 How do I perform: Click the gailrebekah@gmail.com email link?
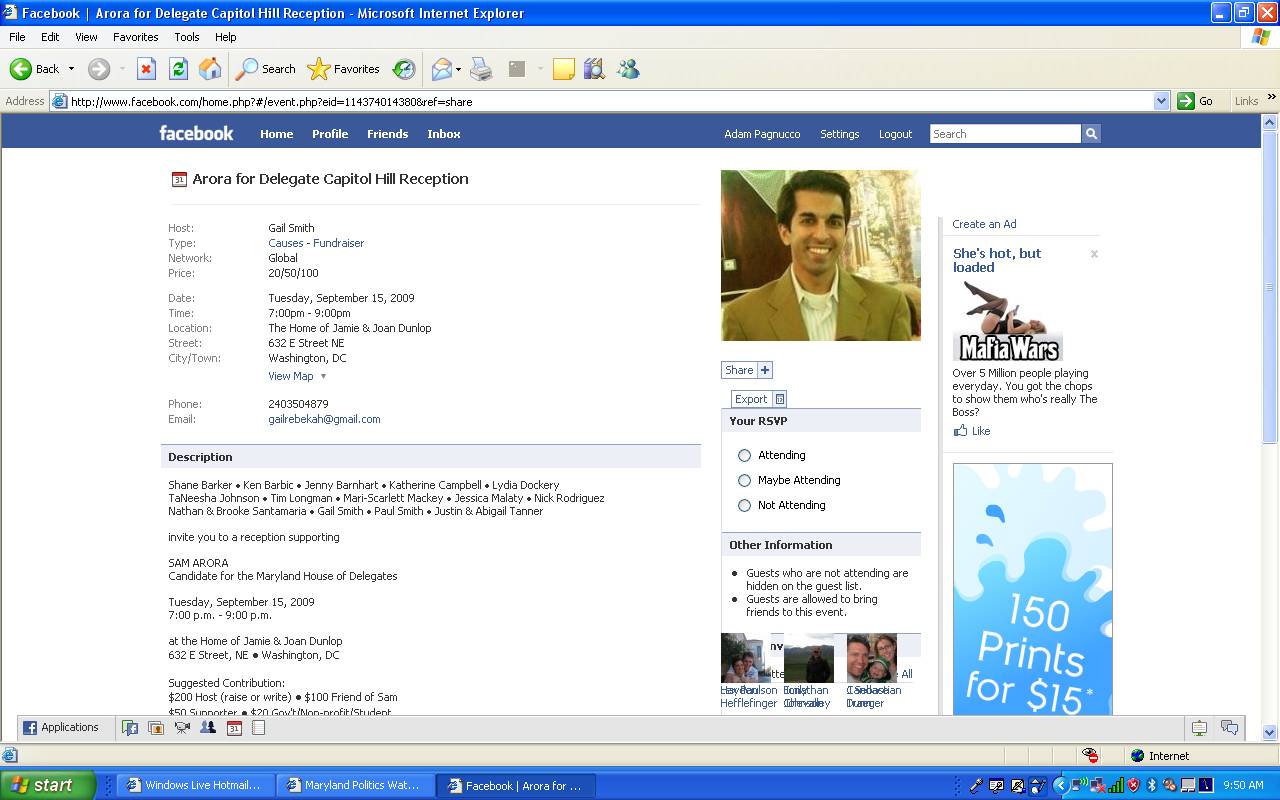[x=324, y=419]
